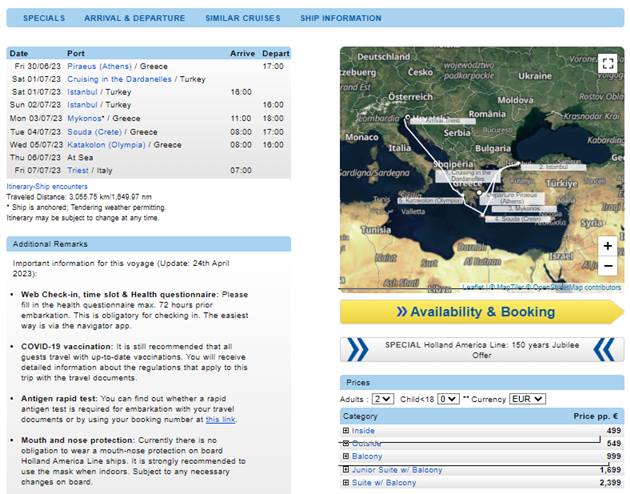This screenshot has height=494, width=630.
Task: Open Katakolon (Olympia) port link
Action: tap(106, 145)
